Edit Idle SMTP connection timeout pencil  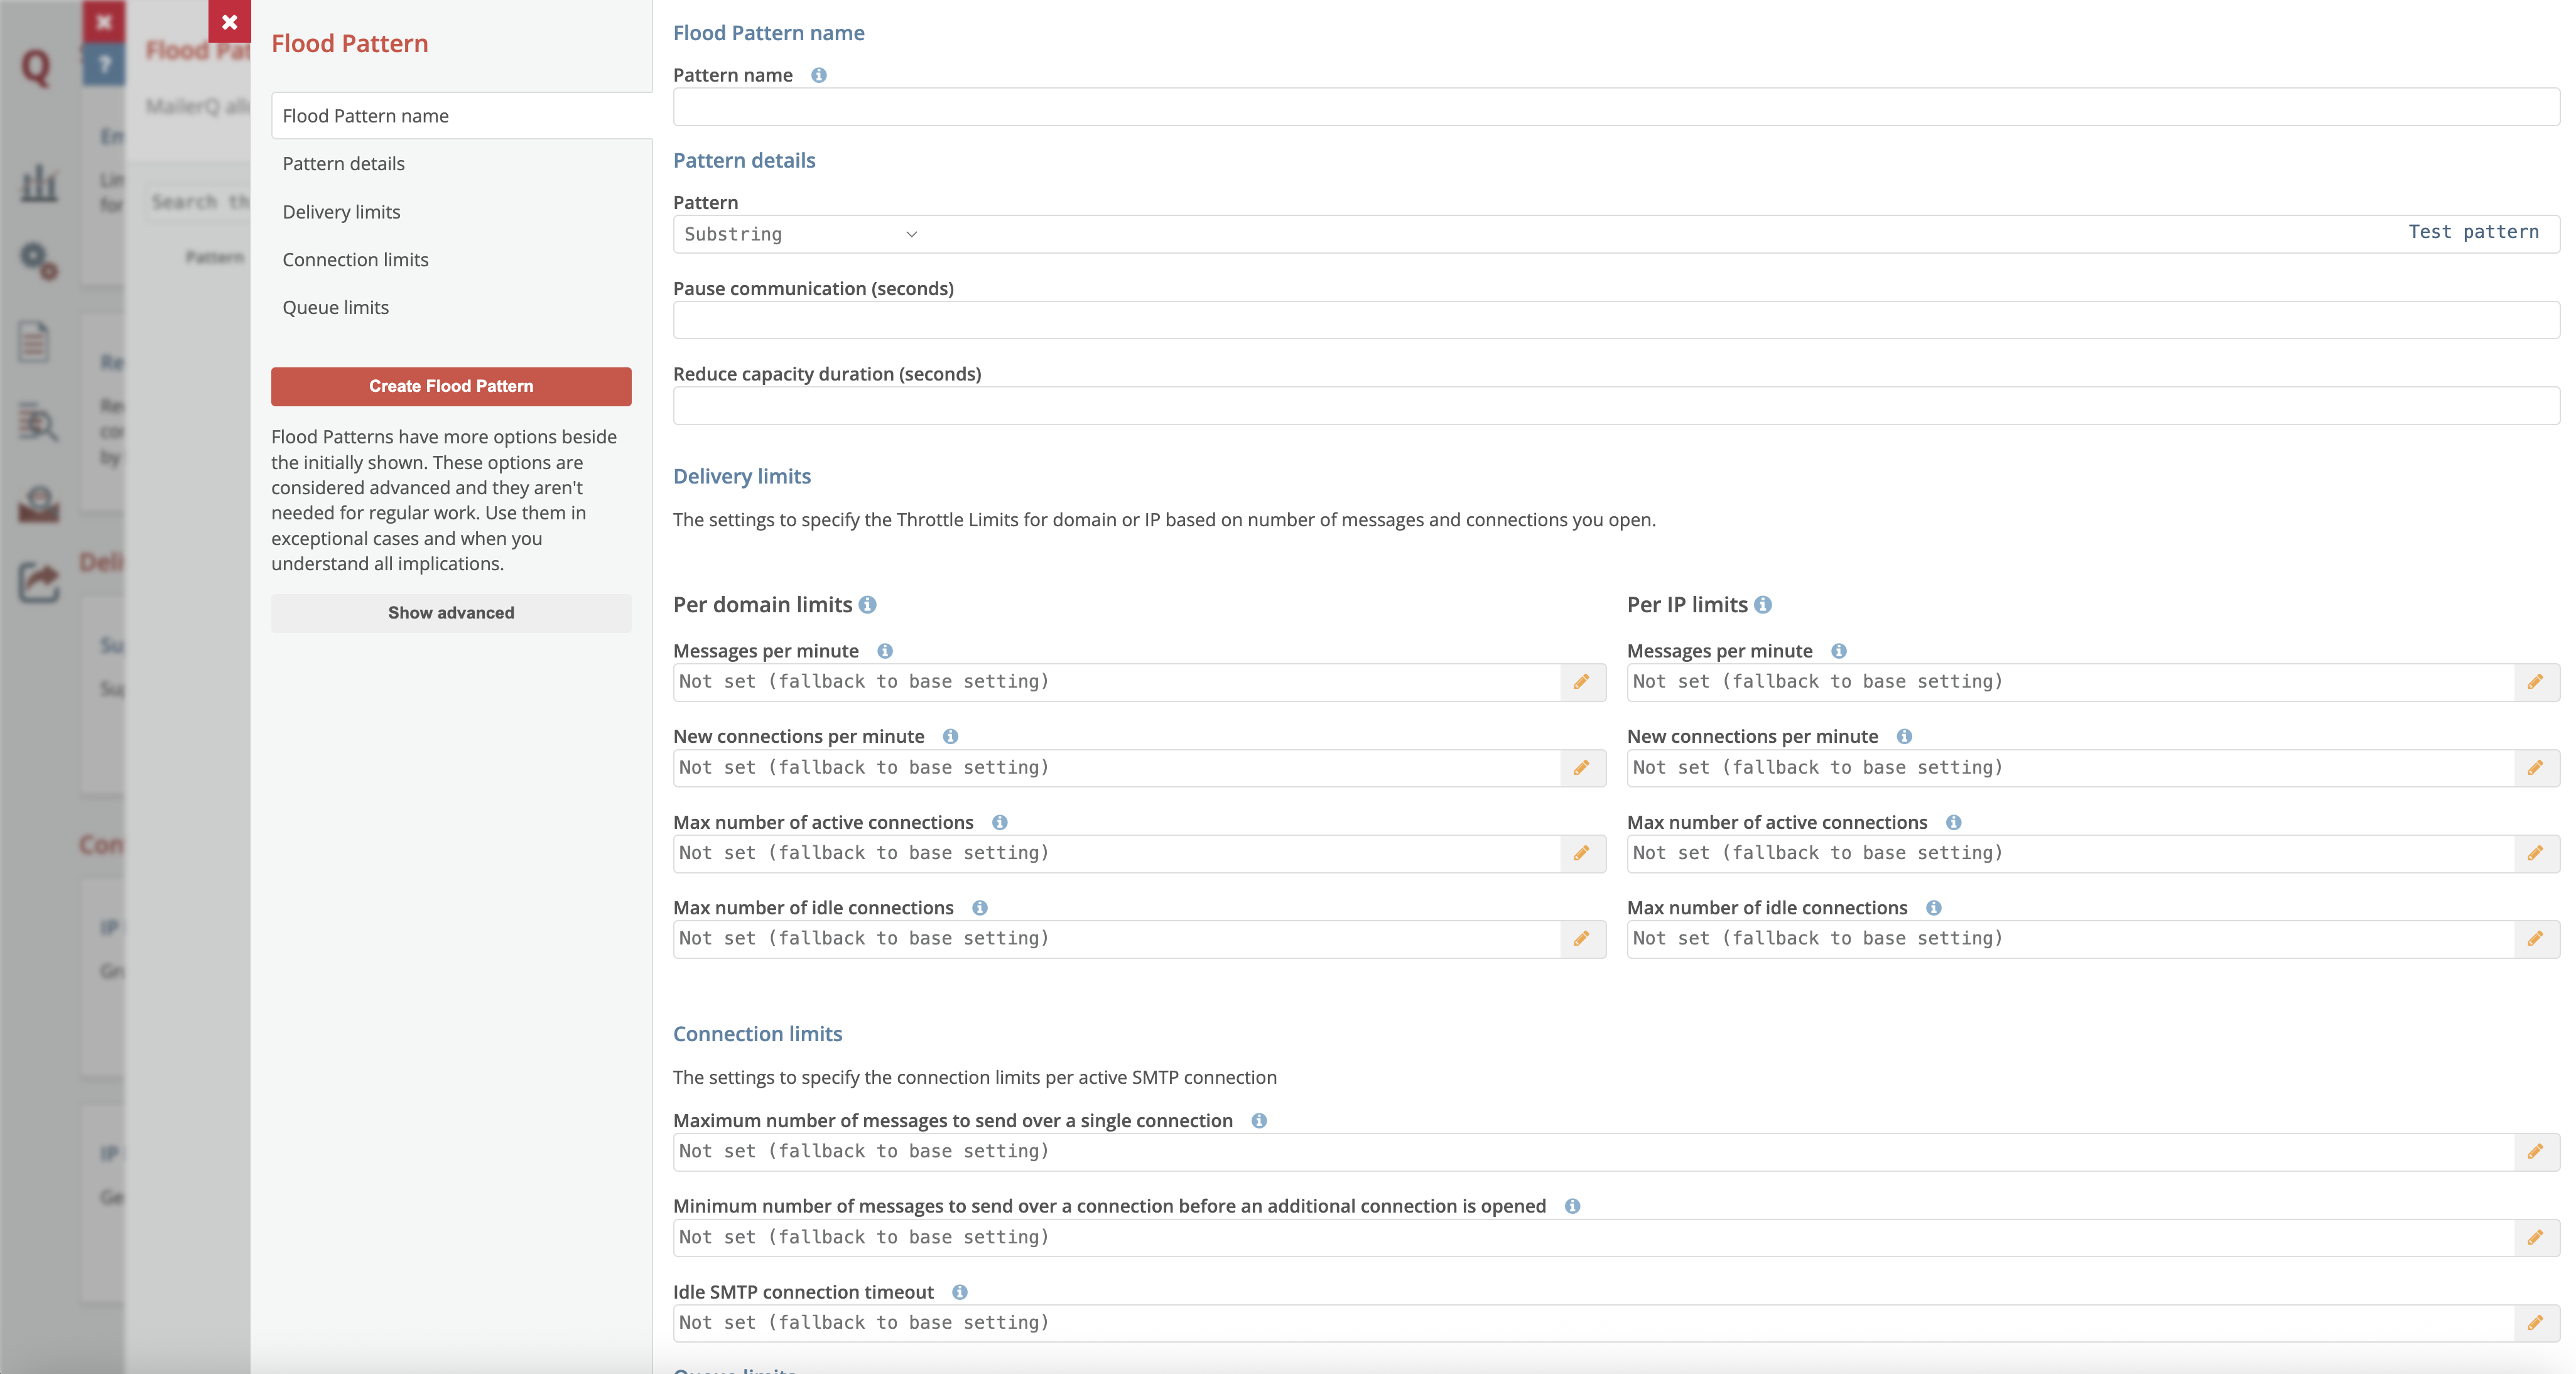click(2536, 1323)
